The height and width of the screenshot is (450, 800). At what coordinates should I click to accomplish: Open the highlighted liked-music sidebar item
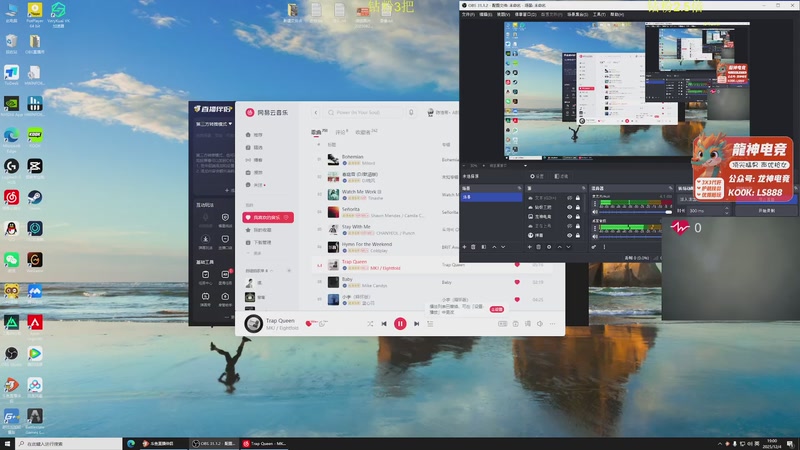click(268, 217)
